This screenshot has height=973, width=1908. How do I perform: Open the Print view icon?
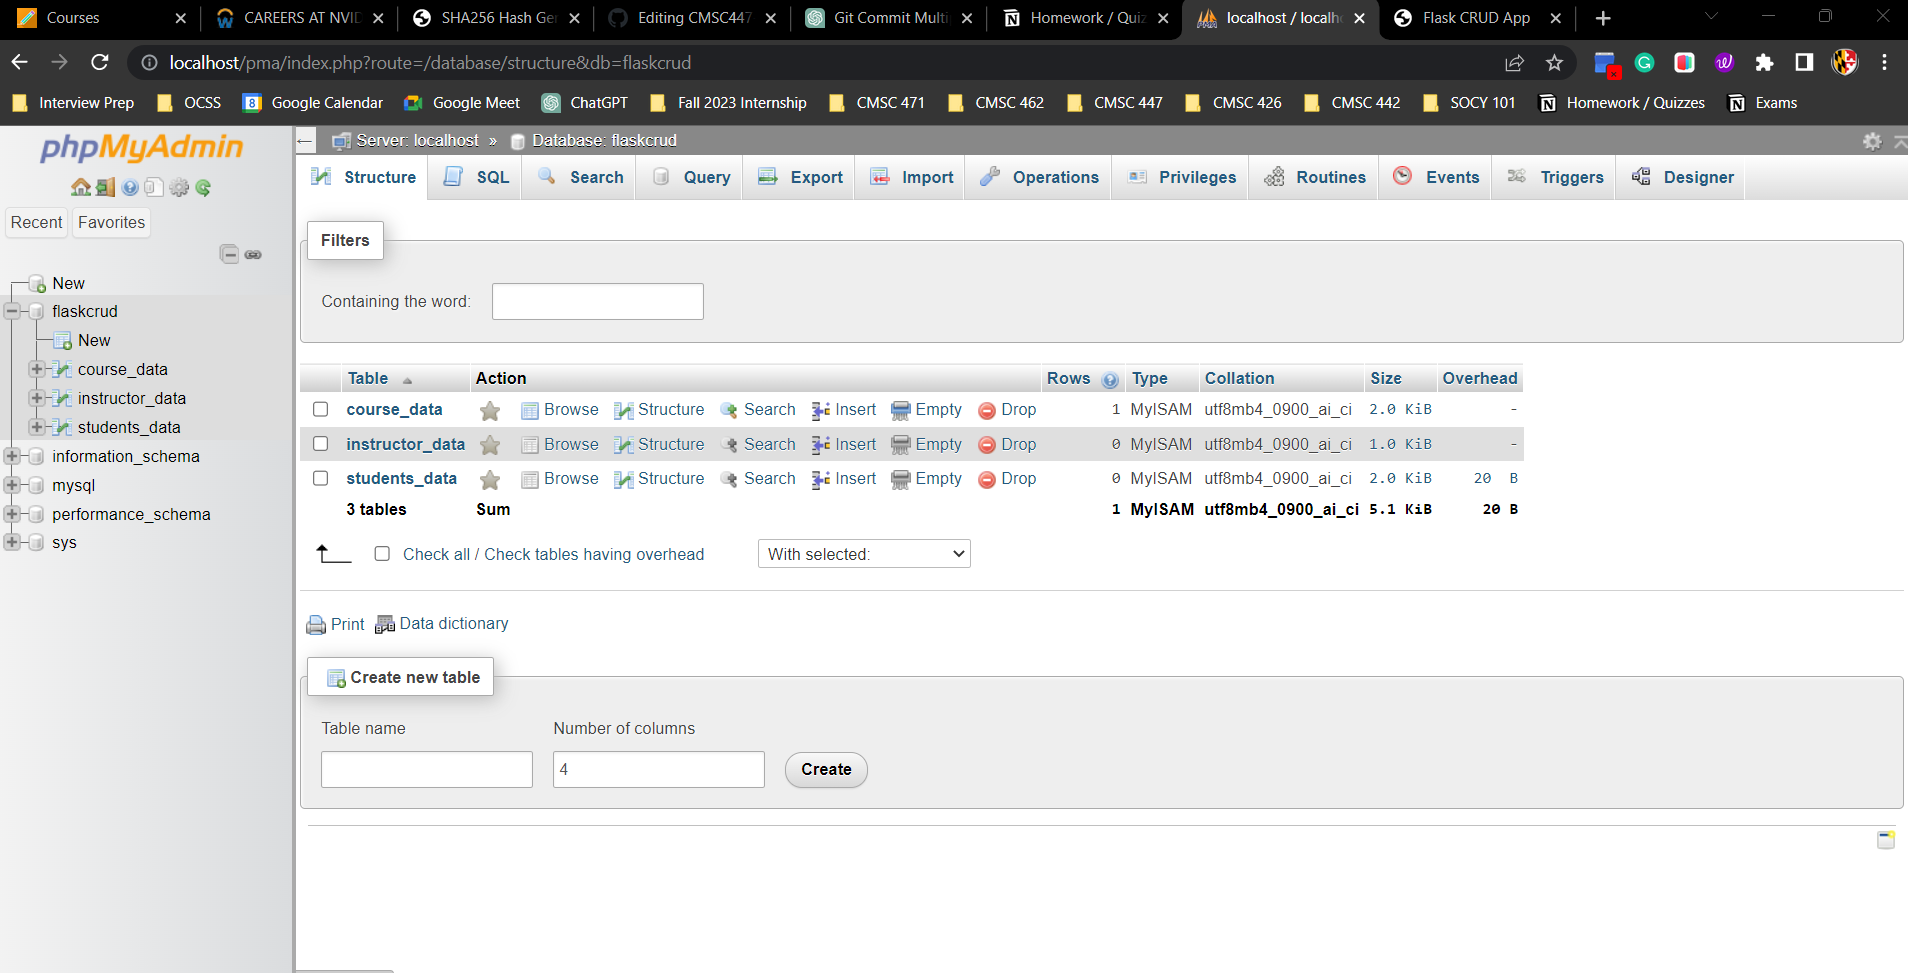pyautogui.click(x=335, y=623)
